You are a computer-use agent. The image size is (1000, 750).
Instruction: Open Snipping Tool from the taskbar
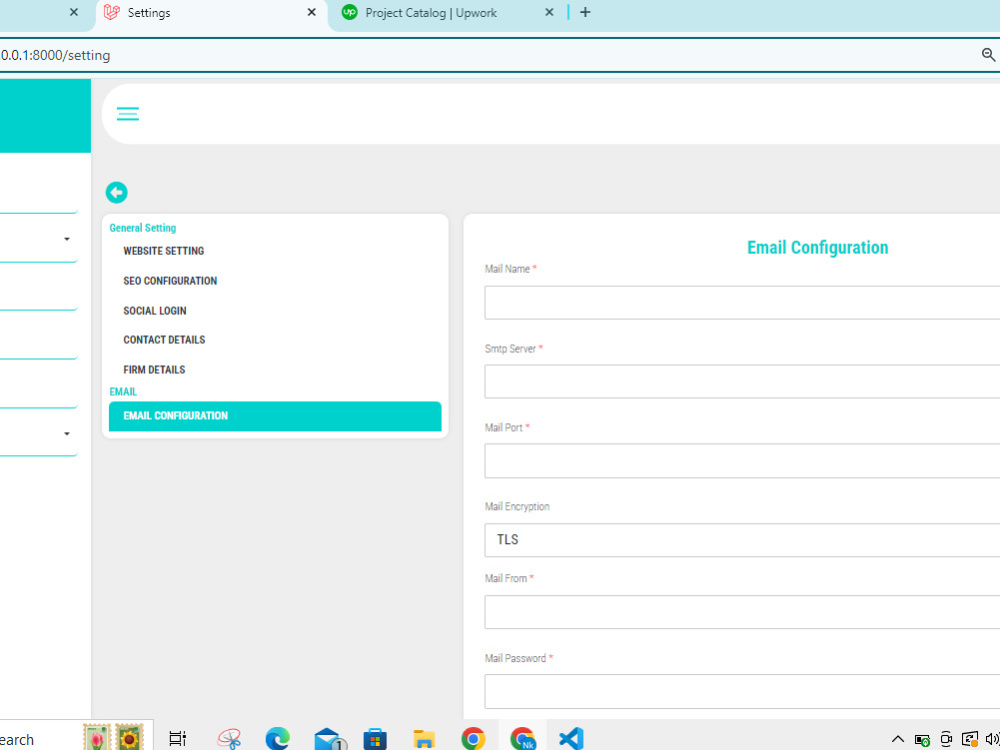229,739
